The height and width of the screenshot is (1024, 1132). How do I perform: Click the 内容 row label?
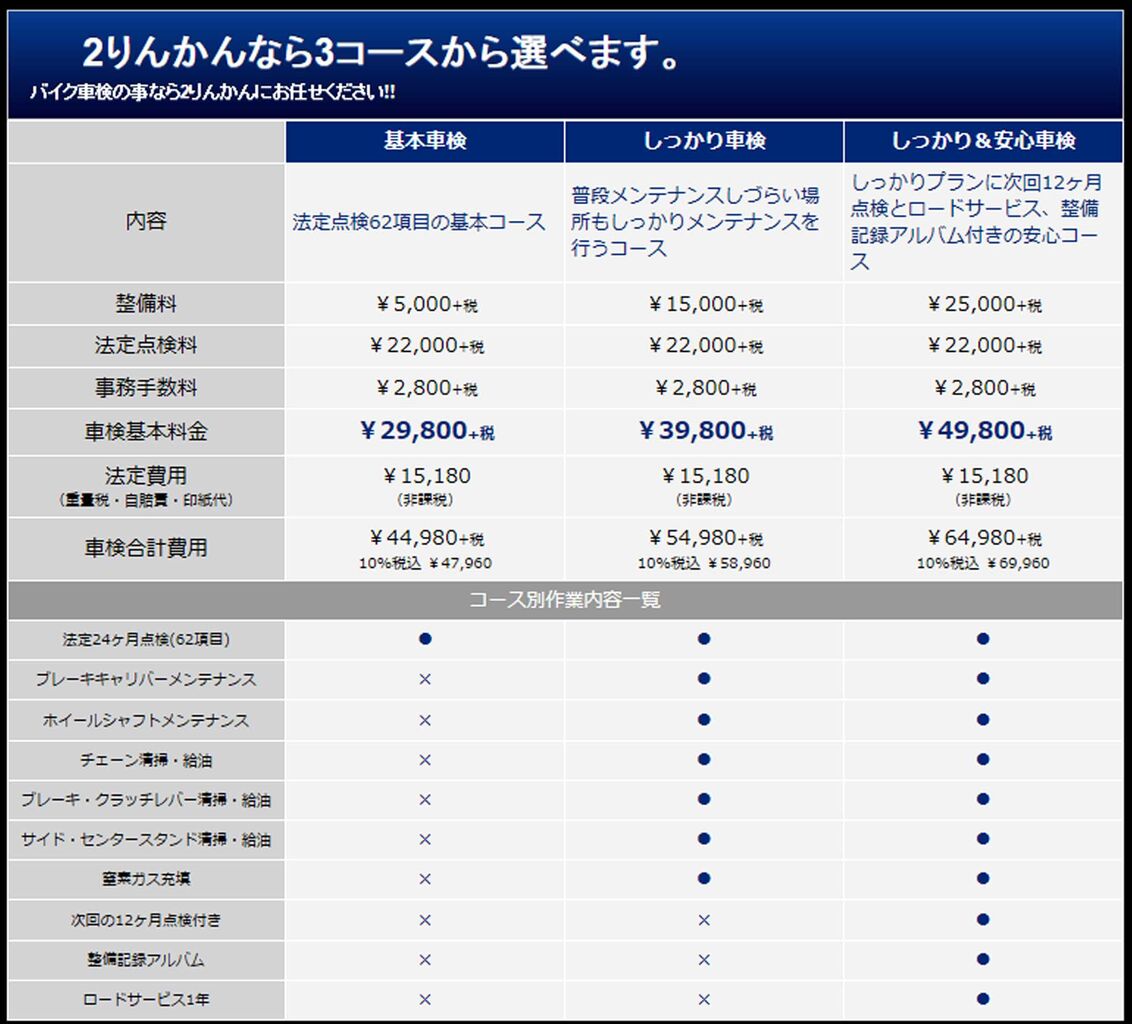[x=146, y=221]
